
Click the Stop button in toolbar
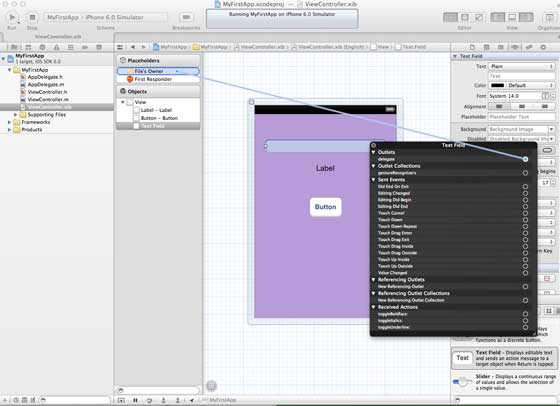point(32,17)
